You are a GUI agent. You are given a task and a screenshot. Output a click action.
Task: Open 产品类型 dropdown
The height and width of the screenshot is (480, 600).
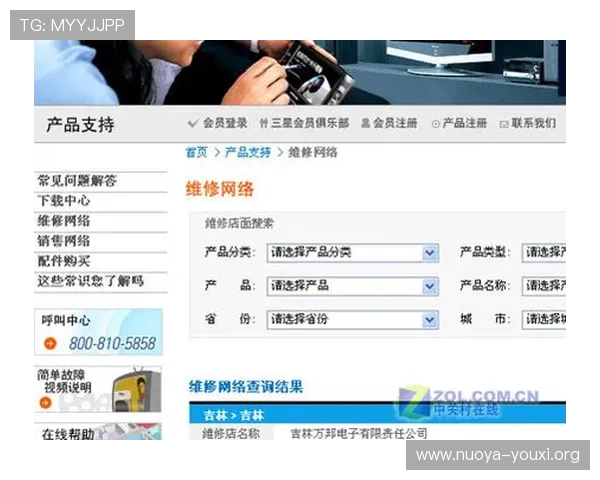(544, 253)
